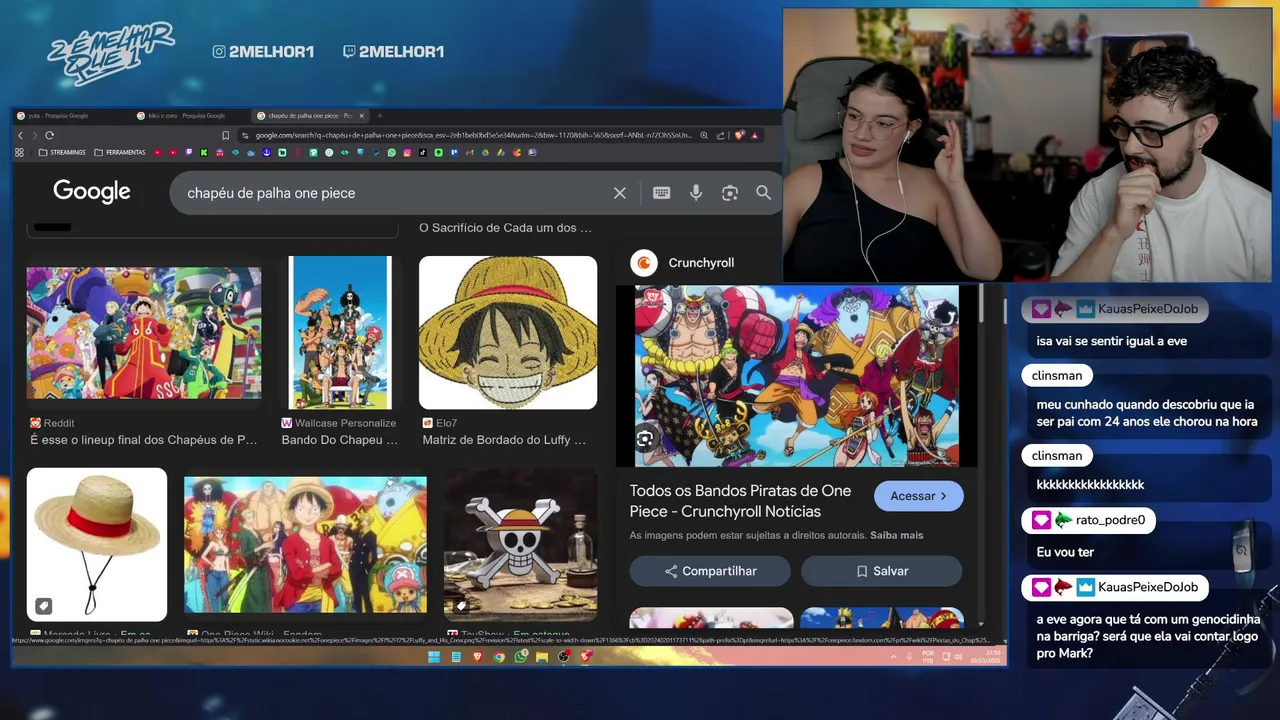The height and width of the screenshot is (720, 1280).
Task: Open the taskbar clock and date
Action: 983,657
